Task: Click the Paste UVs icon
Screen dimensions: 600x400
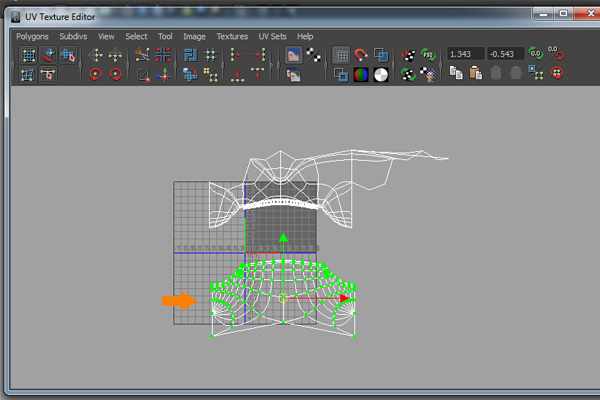Action: 476,73
